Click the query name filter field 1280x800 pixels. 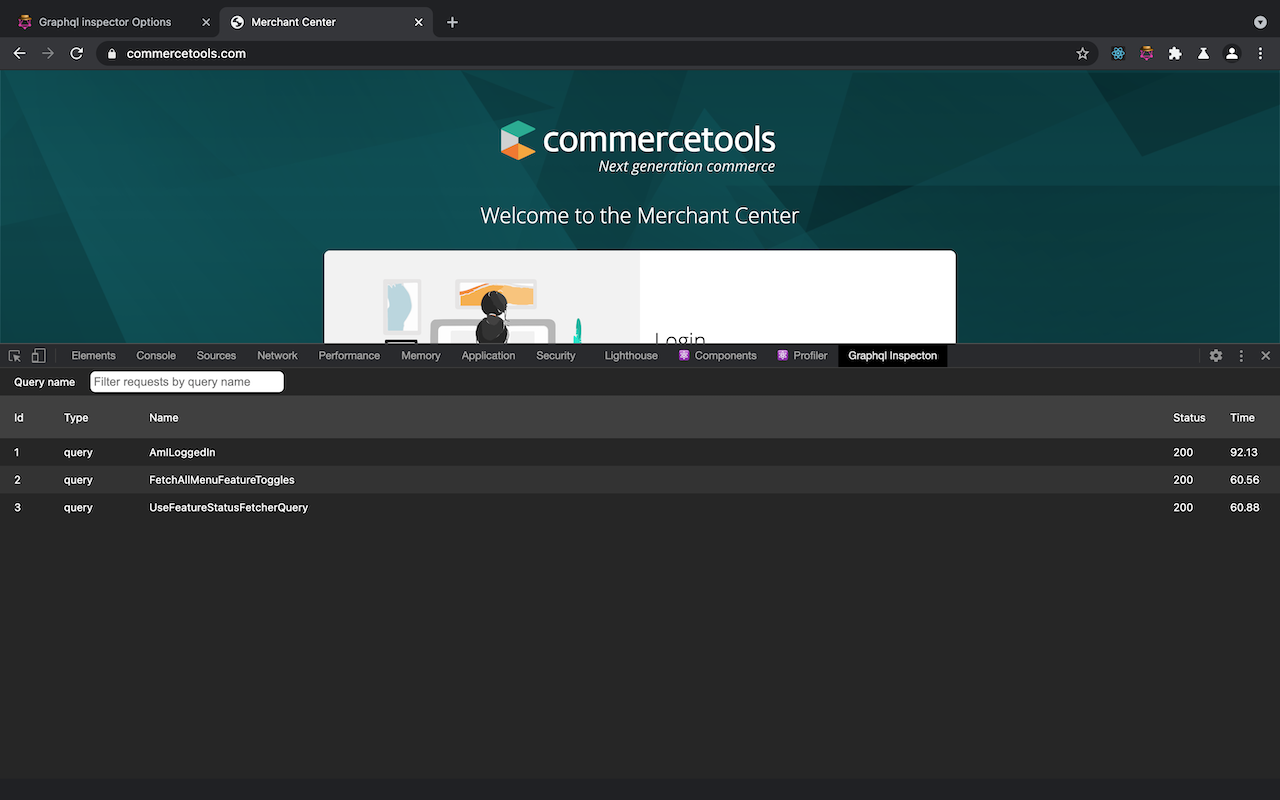(186, 381)
